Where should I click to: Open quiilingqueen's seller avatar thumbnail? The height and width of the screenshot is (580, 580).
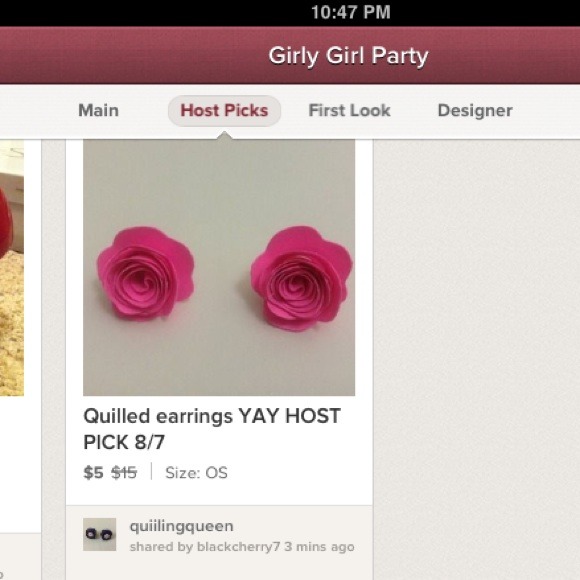(x=100, y=534)
